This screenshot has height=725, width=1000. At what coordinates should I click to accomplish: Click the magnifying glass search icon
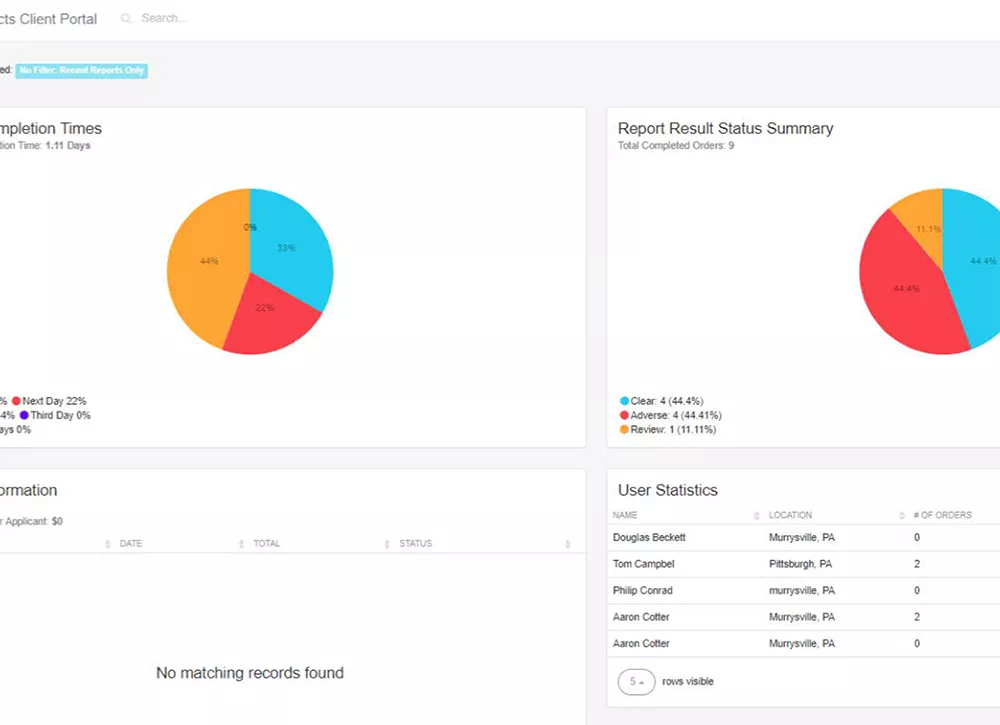coord(126,19)
